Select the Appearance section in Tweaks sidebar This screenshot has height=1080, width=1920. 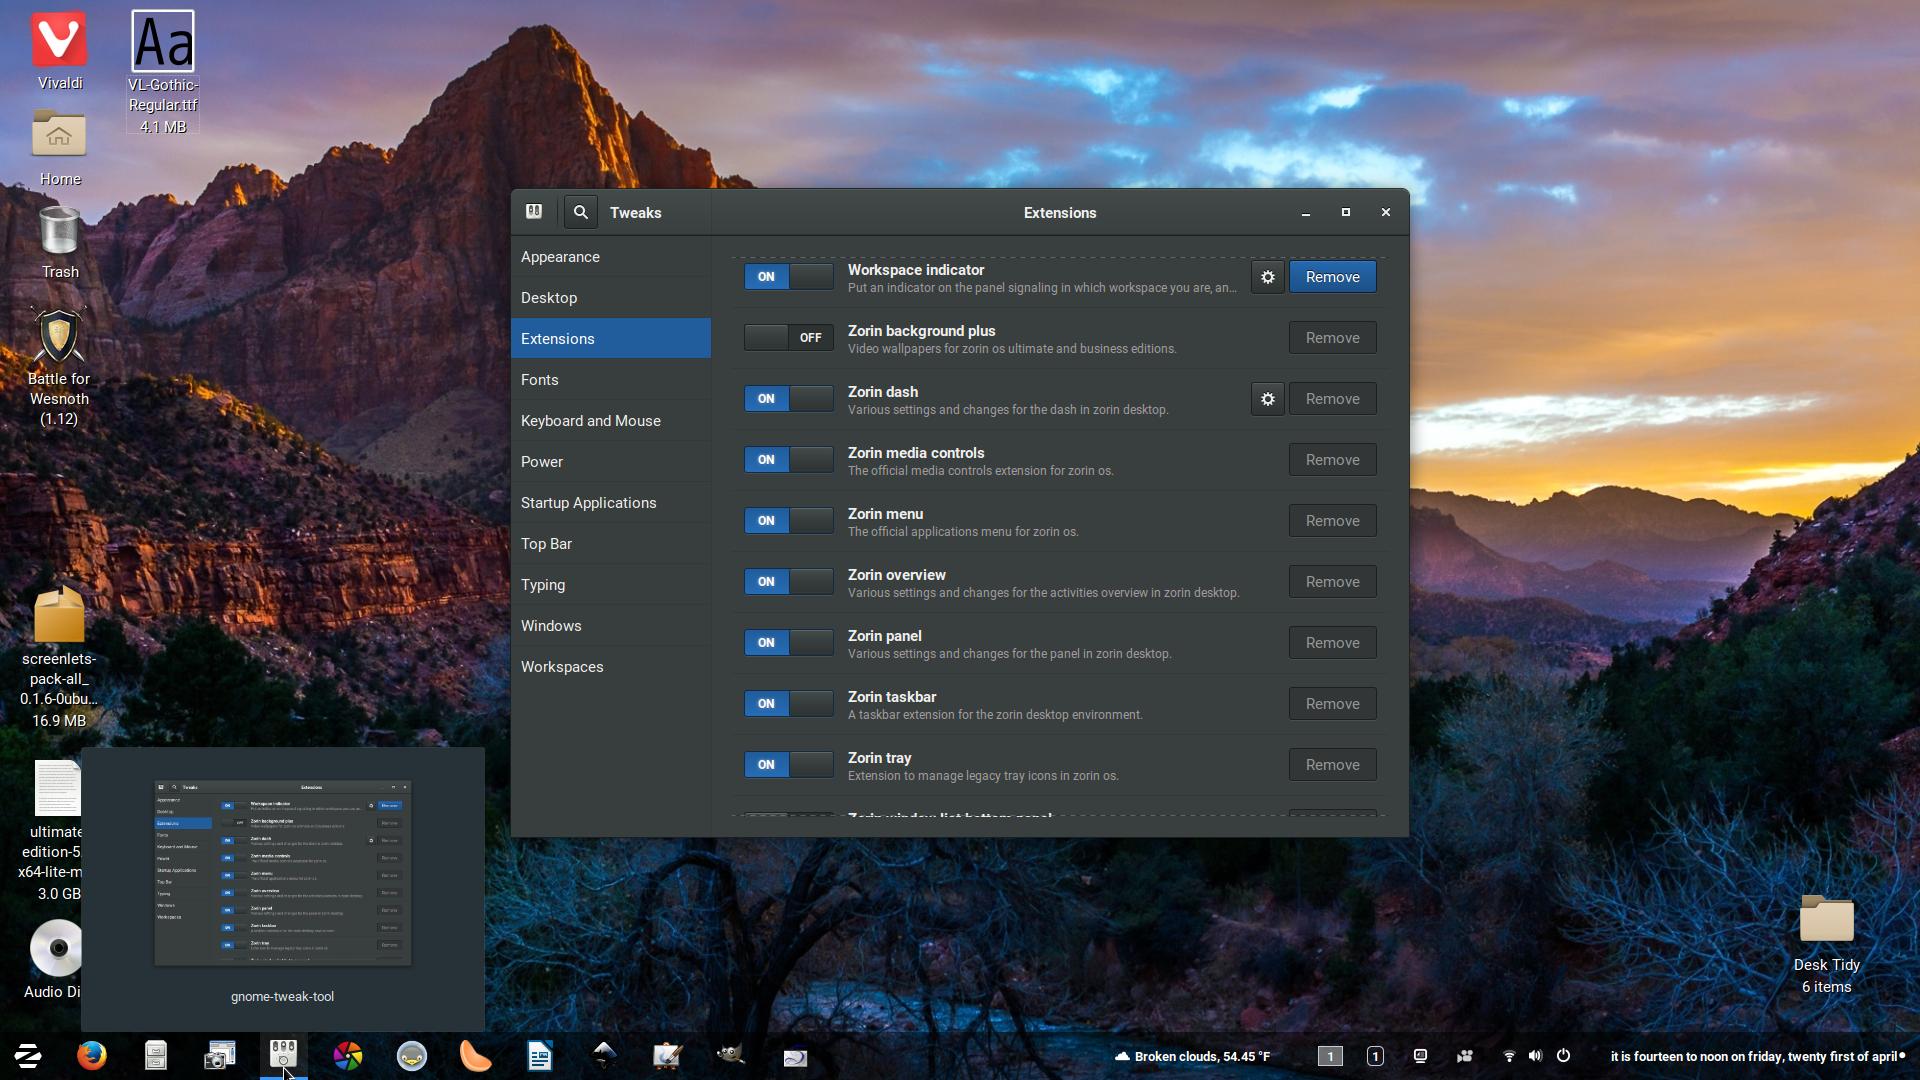click(x=560, y=256)
